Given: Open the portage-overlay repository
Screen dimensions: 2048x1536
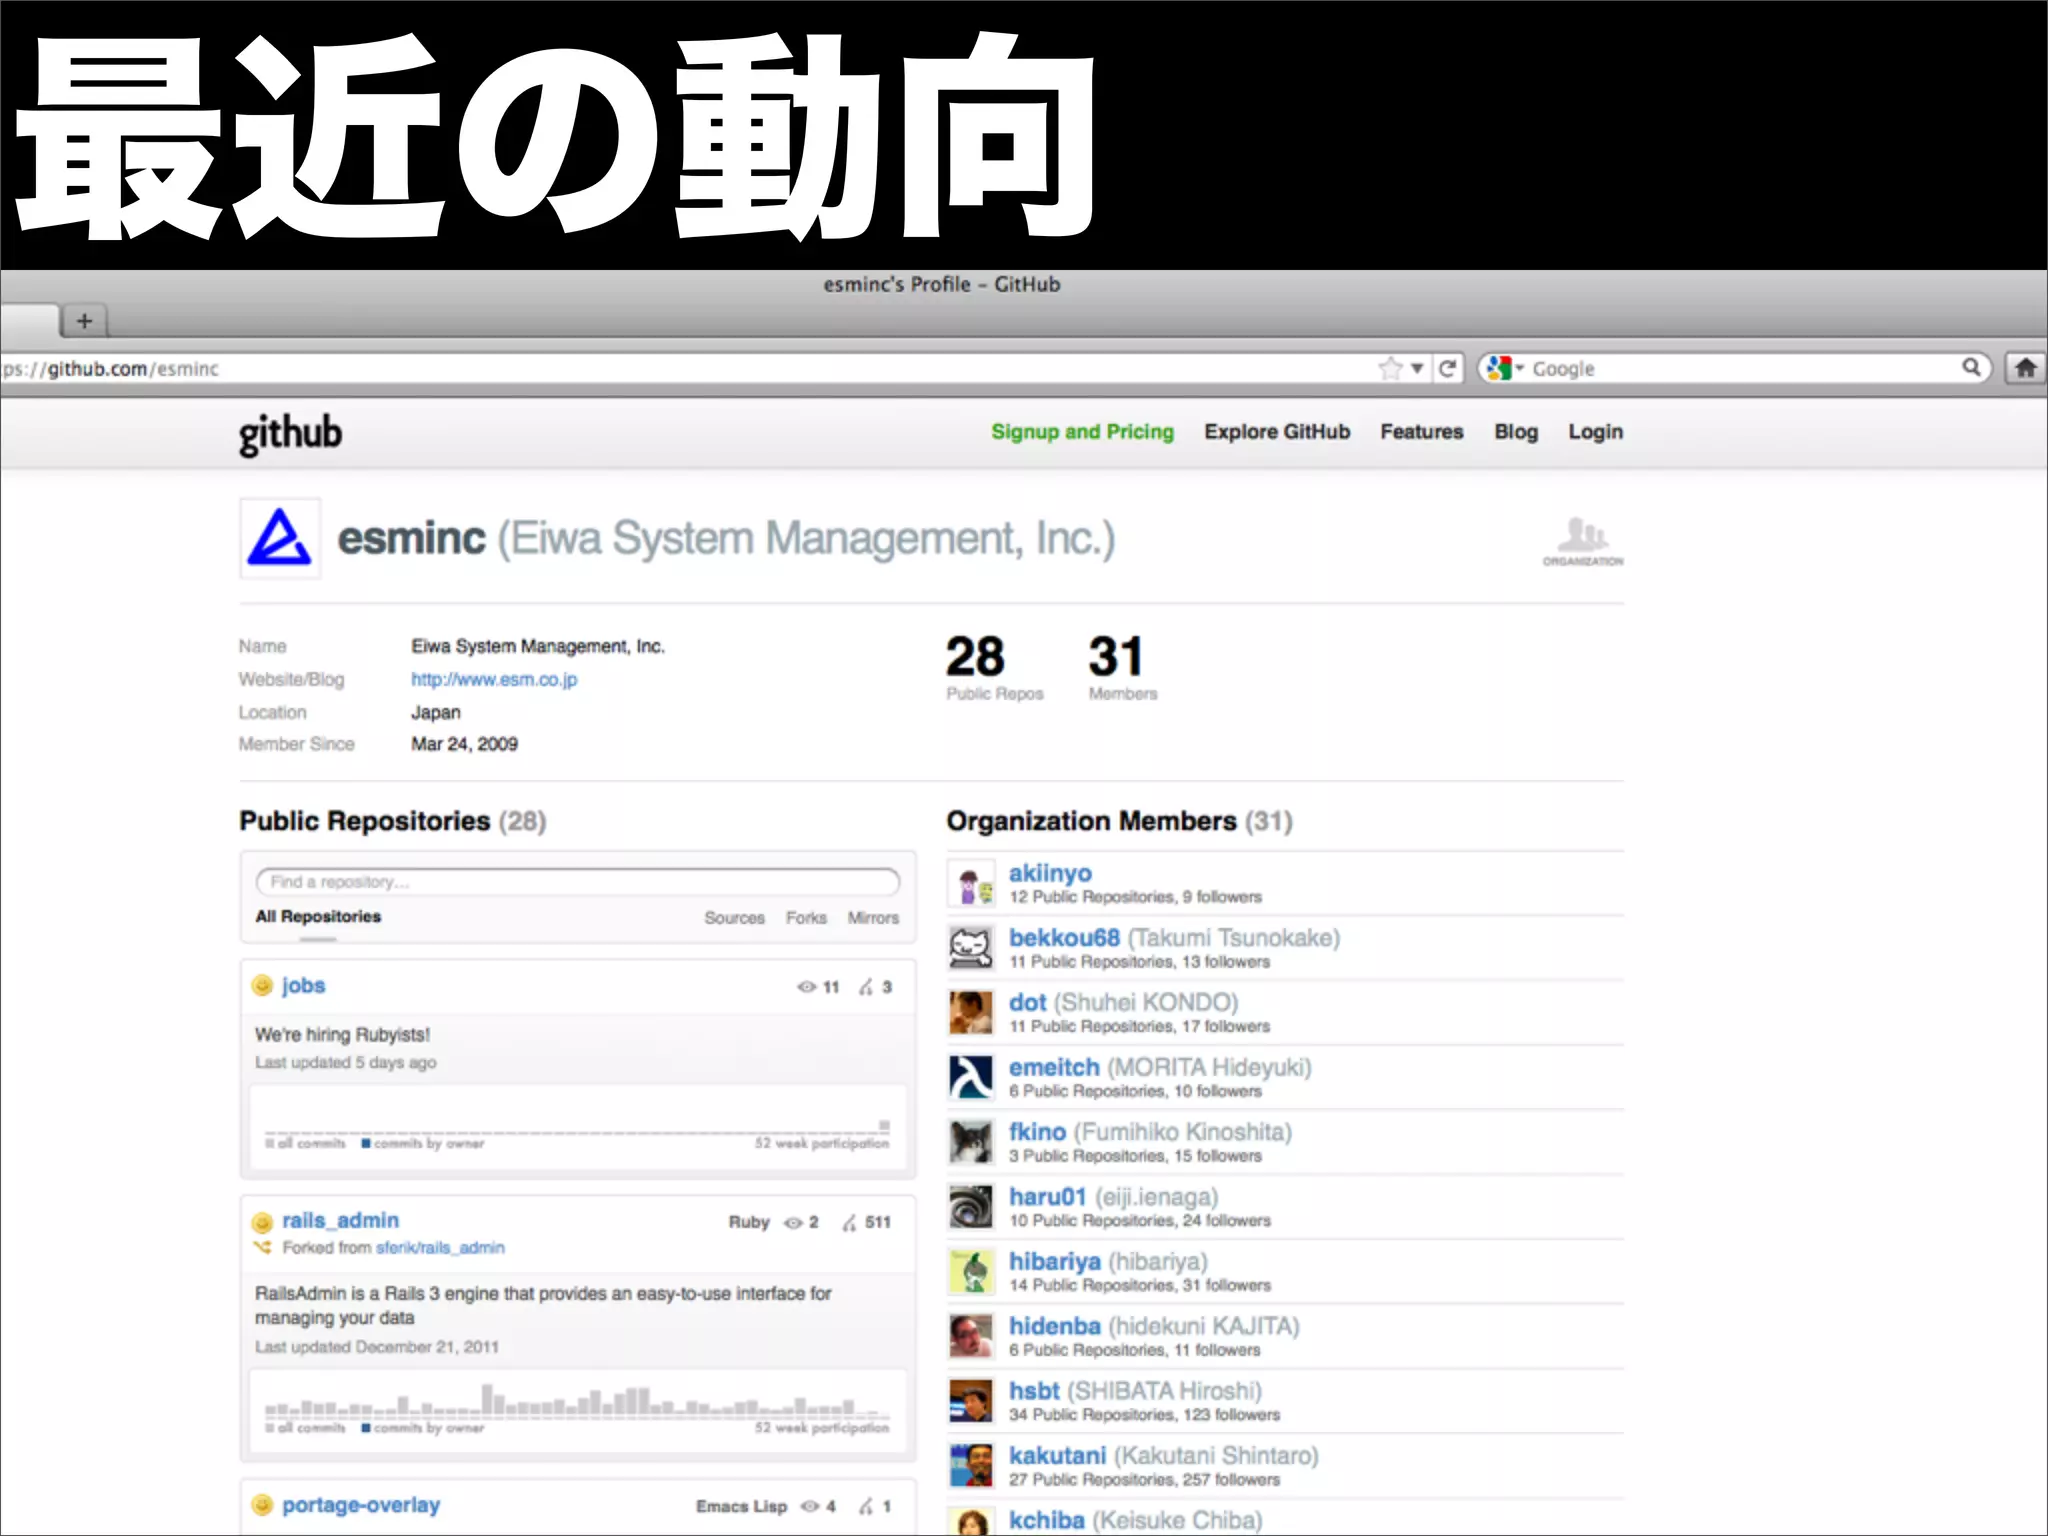Looking at the screenshot, I should point(361,1505).
